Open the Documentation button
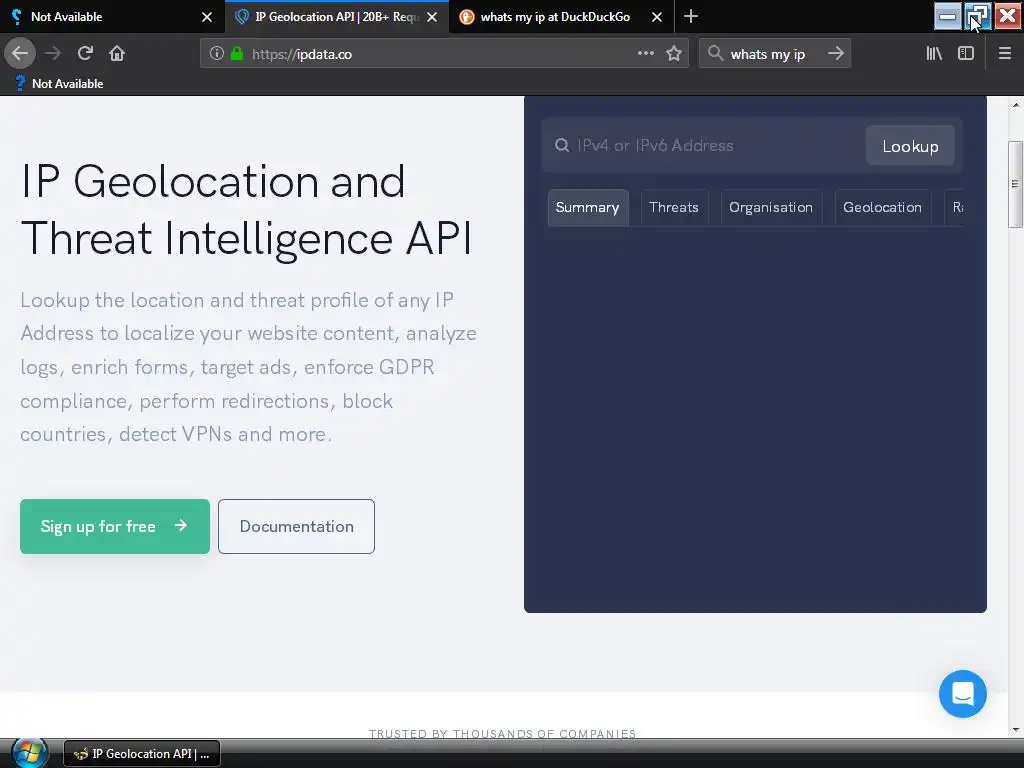This screenshot has width=1024, height=768. coord(296,526)
